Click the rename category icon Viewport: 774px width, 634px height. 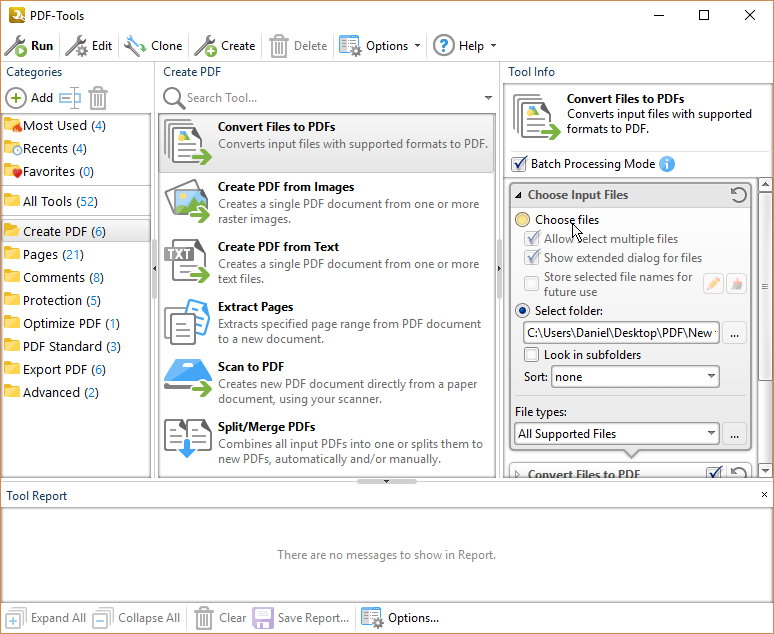click(x=70, y=98)
